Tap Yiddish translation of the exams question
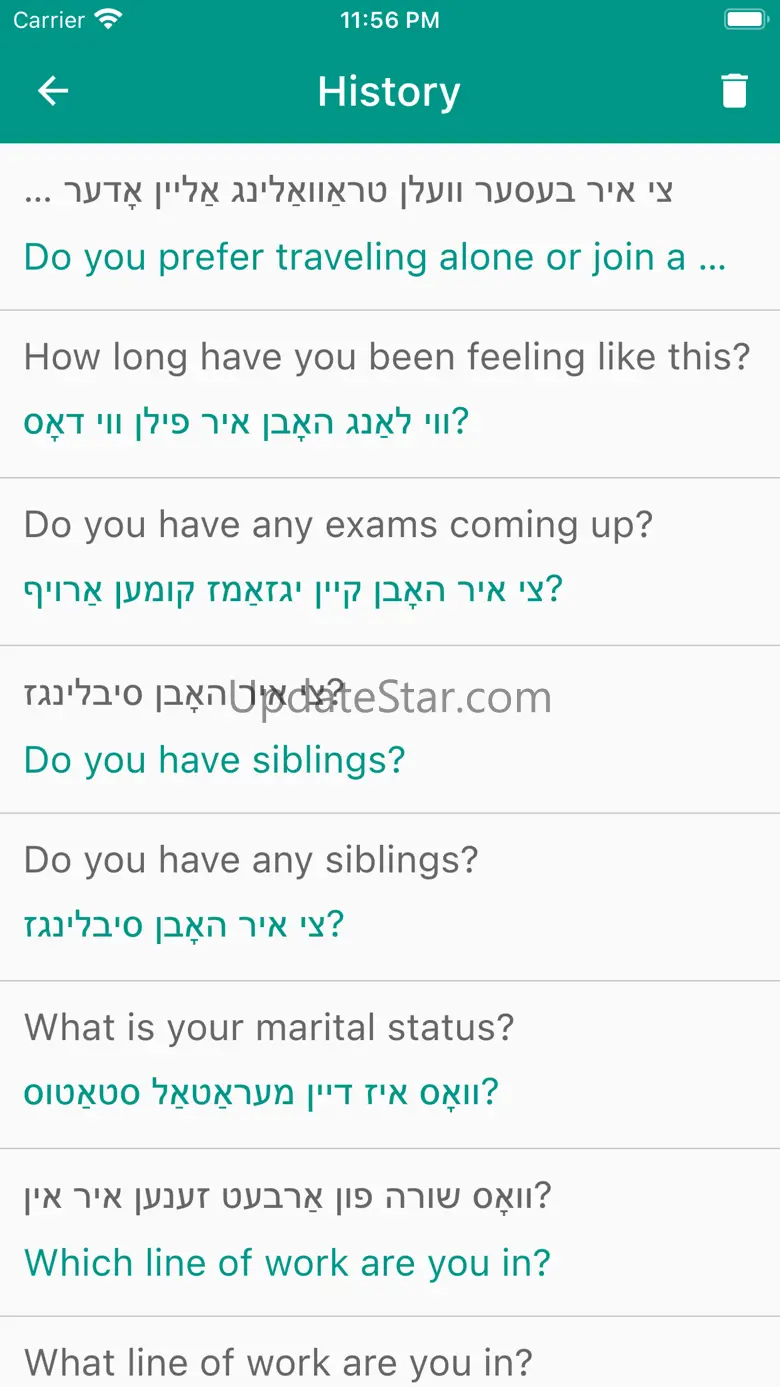Screen dimensions: 780x1387 pyautogui.click(x=293, y=590)
